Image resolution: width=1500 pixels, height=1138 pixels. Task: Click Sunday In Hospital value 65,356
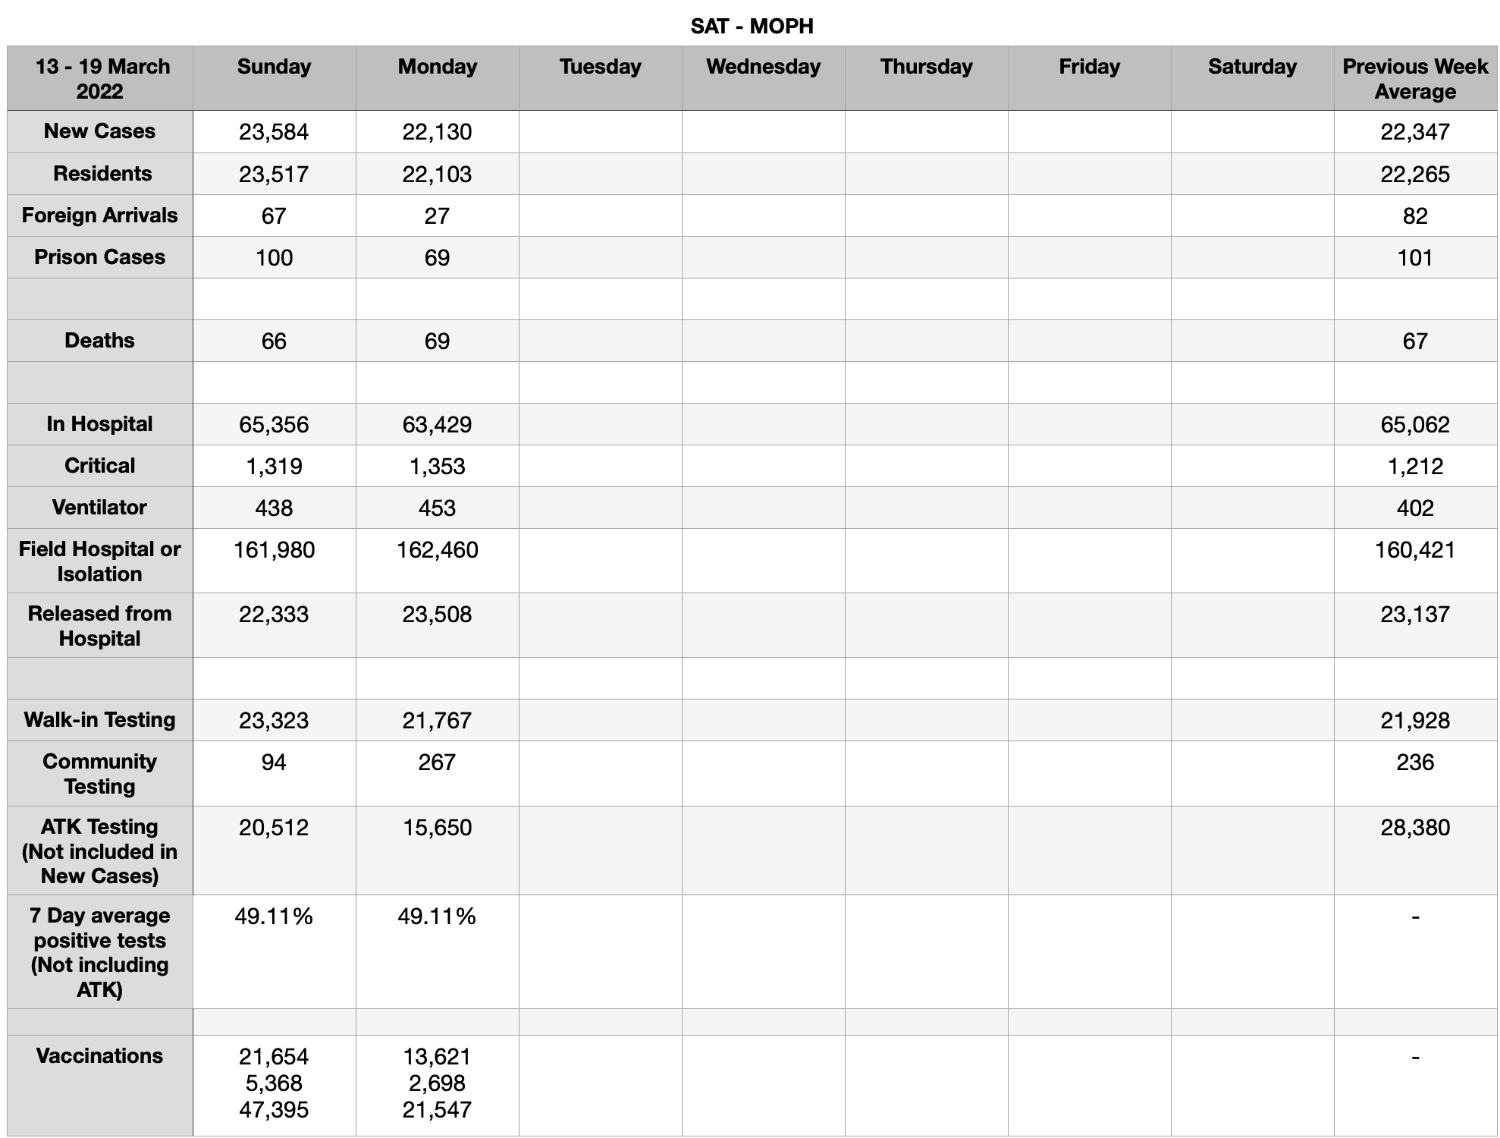click(274, 424)
